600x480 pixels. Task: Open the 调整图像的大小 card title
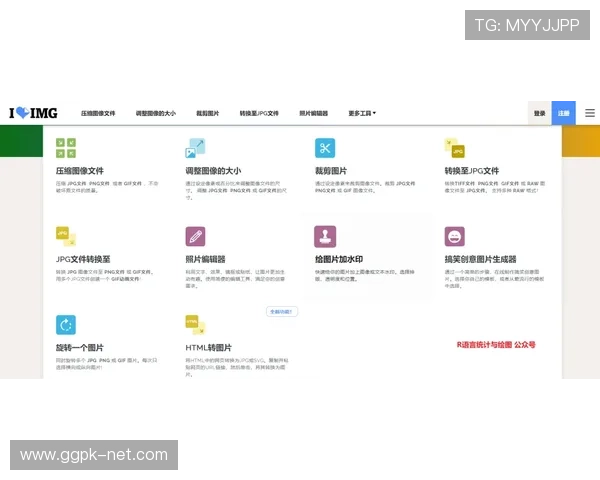(x=214, y=171)
